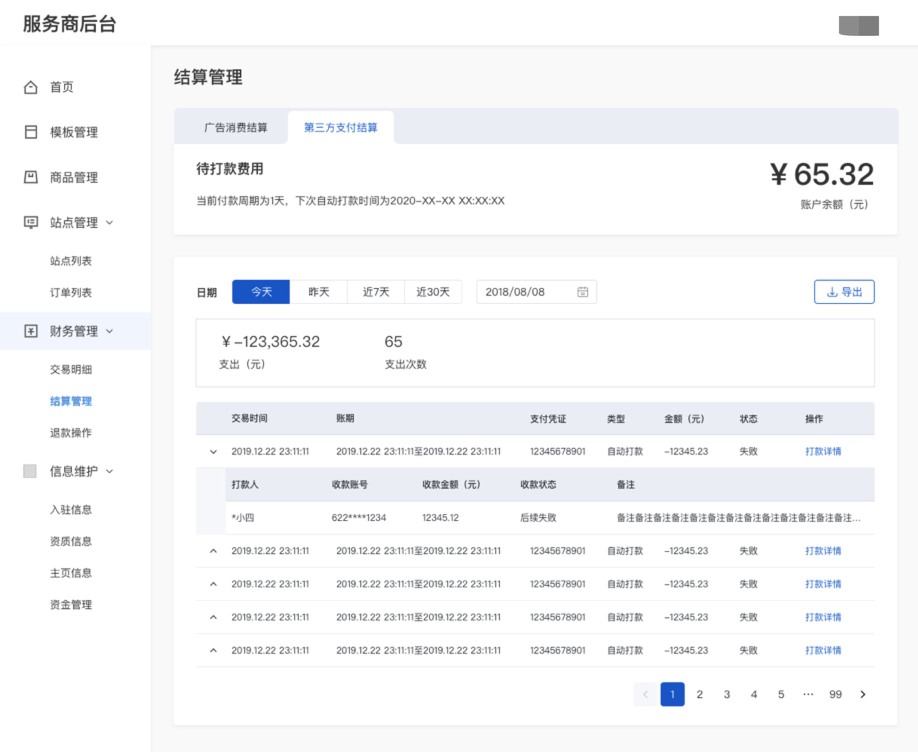Click the 2018/08/08 date input field
The height and width of the screenshot is (752, 918).
point(525,292)
